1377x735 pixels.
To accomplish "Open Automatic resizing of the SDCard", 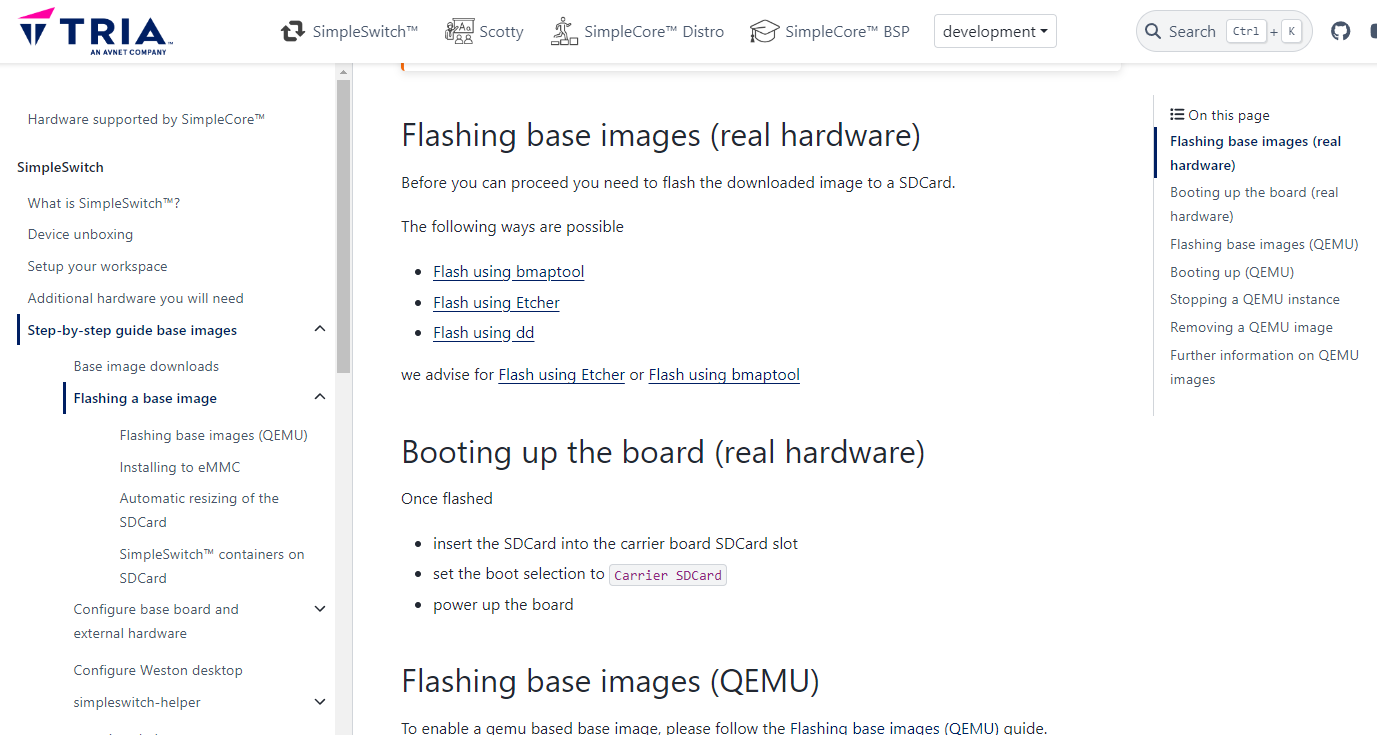I will [x=199, y=510].
